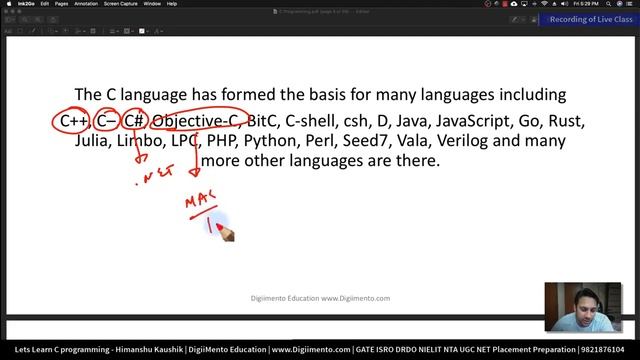Open the line style dropdown
The height and width of the screenshot is (360, 640).
[x=113, y=31]
